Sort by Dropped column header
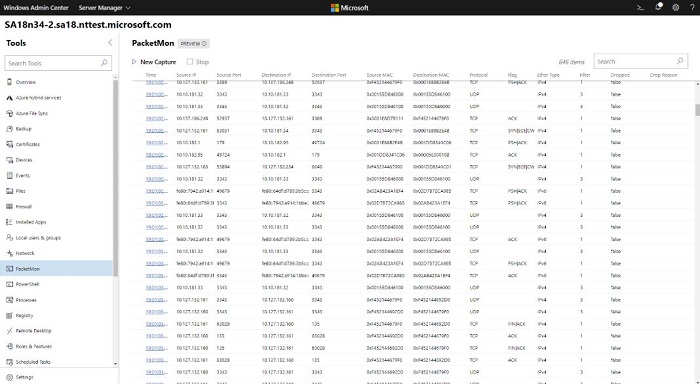Image resolution: width=700 pixels, height=384 pixels. (x=620, y=75)
